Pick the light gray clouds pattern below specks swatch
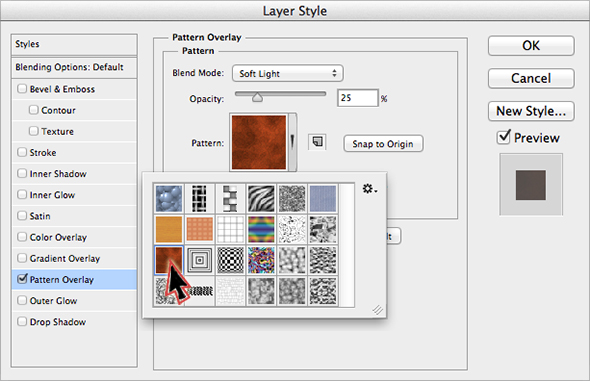Screen dimensions: 590x381 [292, 260]
